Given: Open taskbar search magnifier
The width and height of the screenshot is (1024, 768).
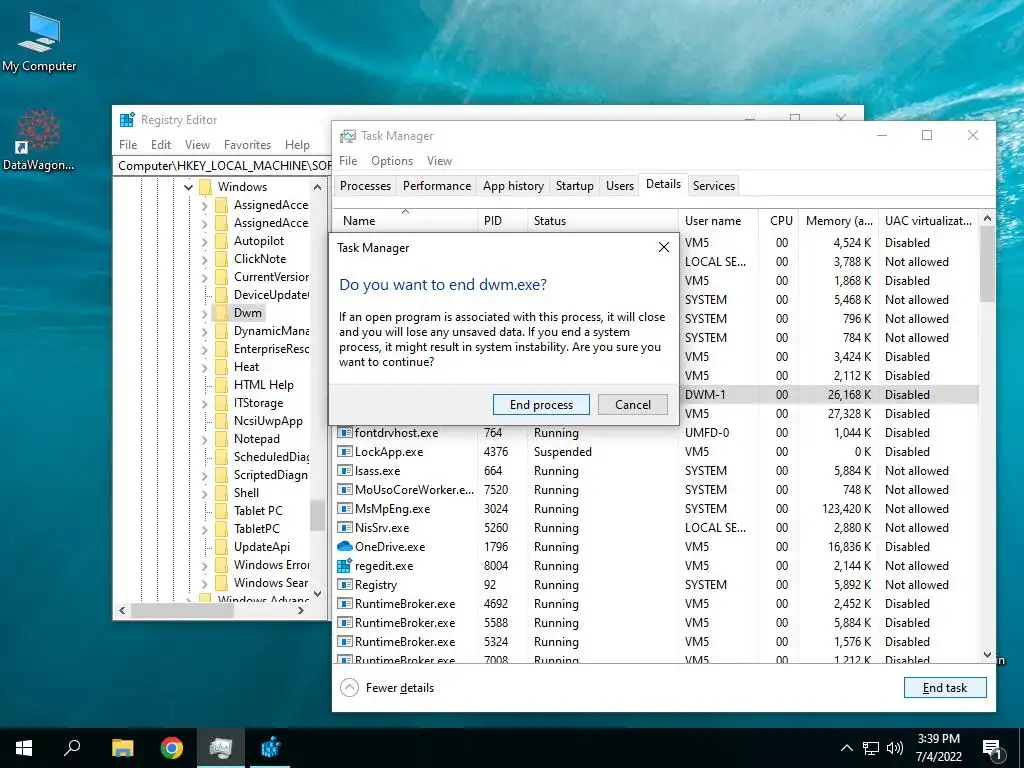Looking at the screenshot, I should 72,747.
